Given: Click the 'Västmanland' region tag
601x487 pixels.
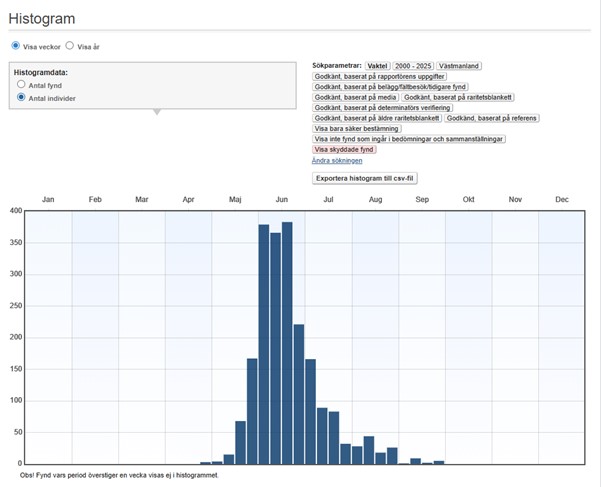Looking at the screenshot, I should coord(459,66).
